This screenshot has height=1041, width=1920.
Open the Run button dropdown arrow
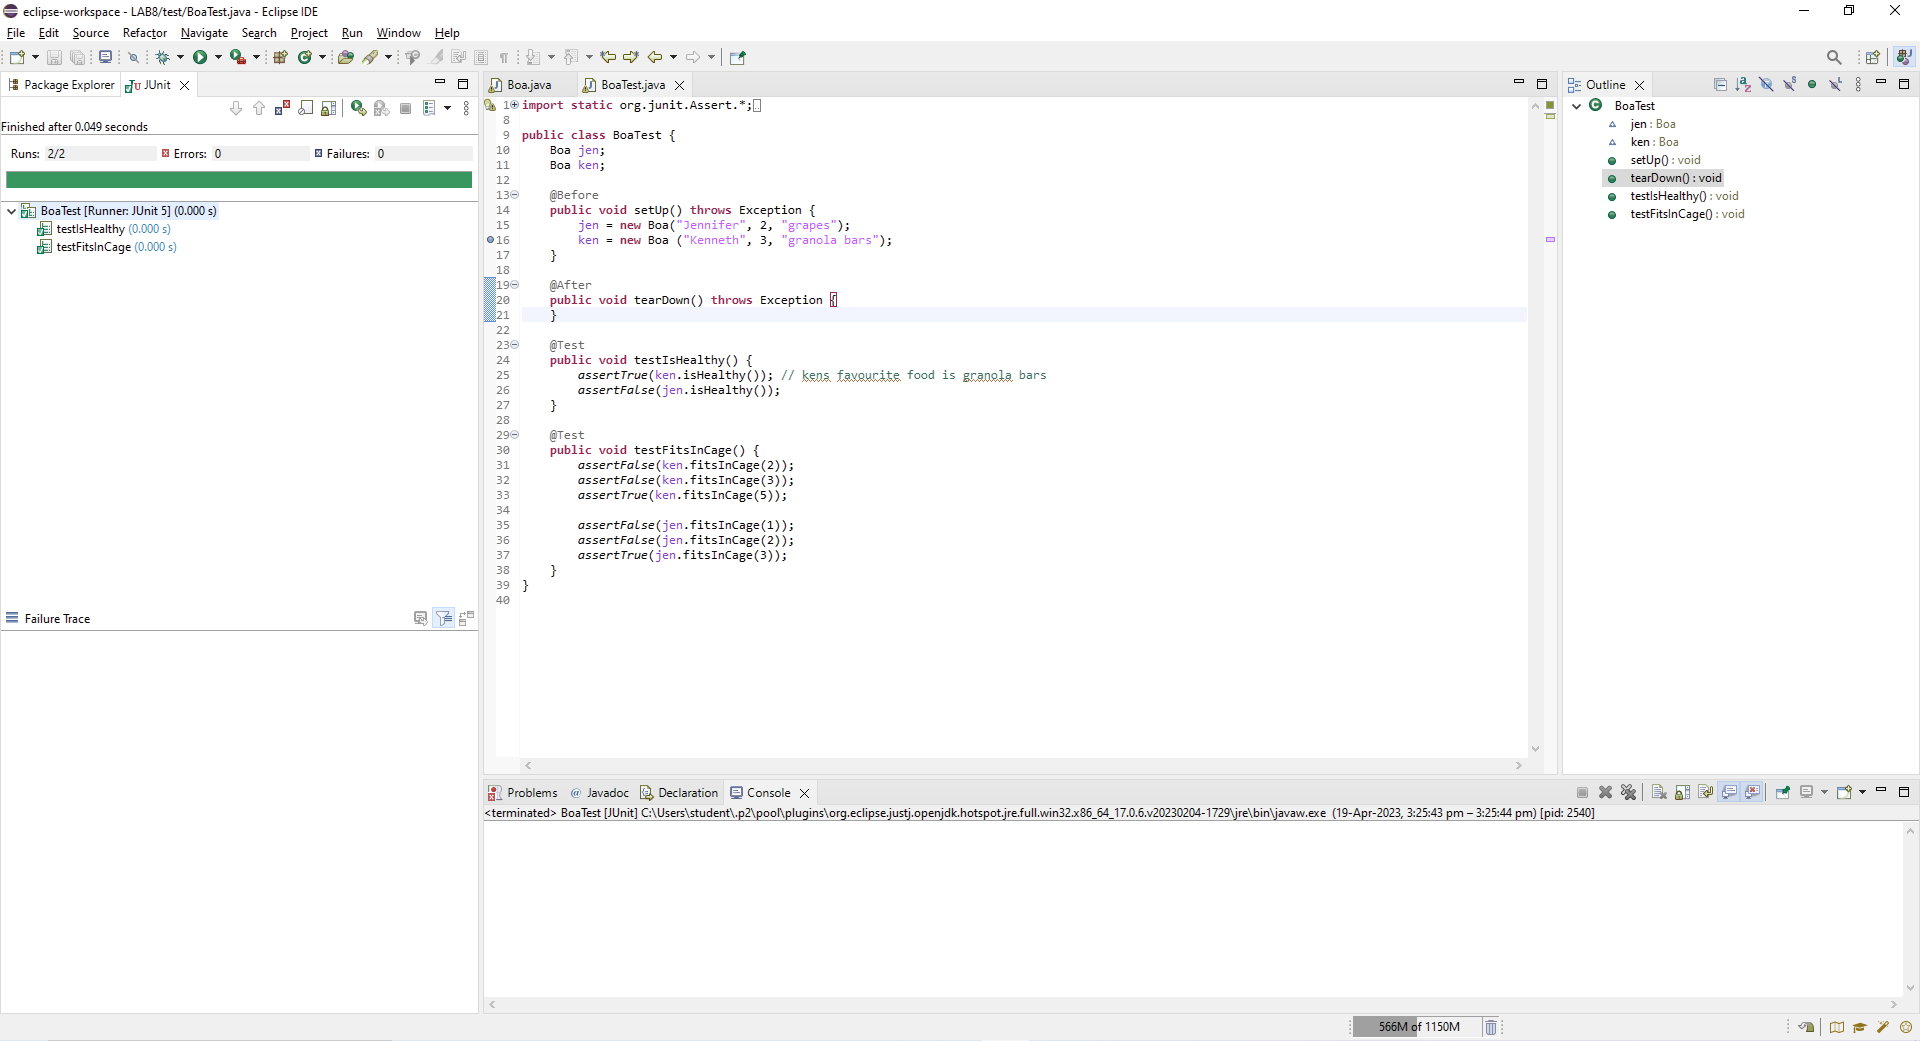(218, 57)
